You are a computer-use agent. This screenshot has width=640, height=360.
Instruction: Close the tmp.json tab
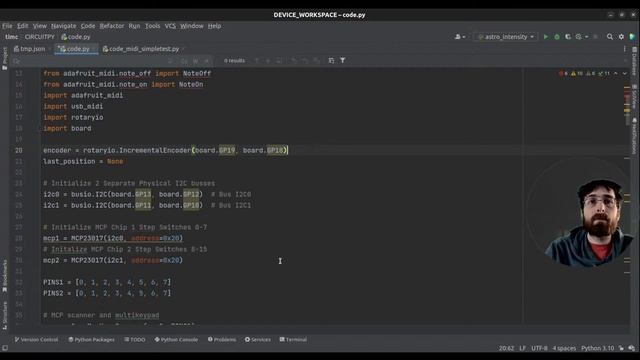50,49
